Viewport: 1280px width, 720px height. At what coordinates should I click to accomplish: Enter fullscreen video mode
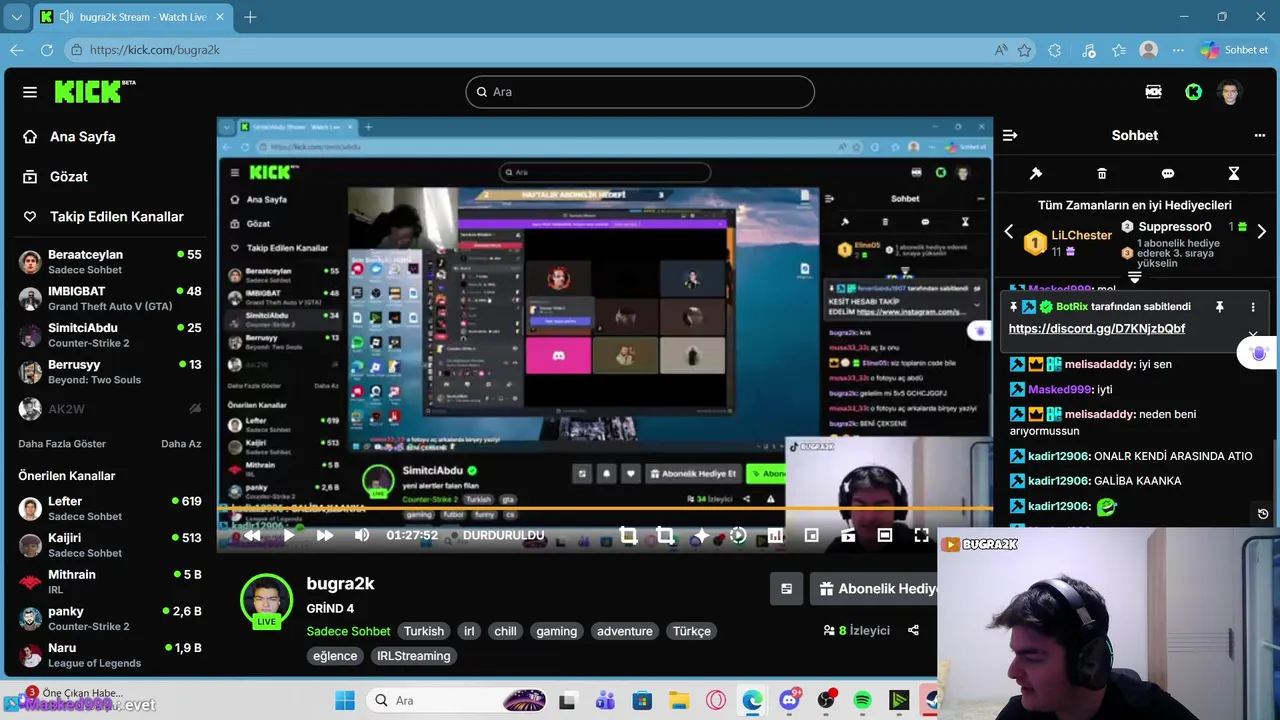pyautogui.click(x=921, y=535)
